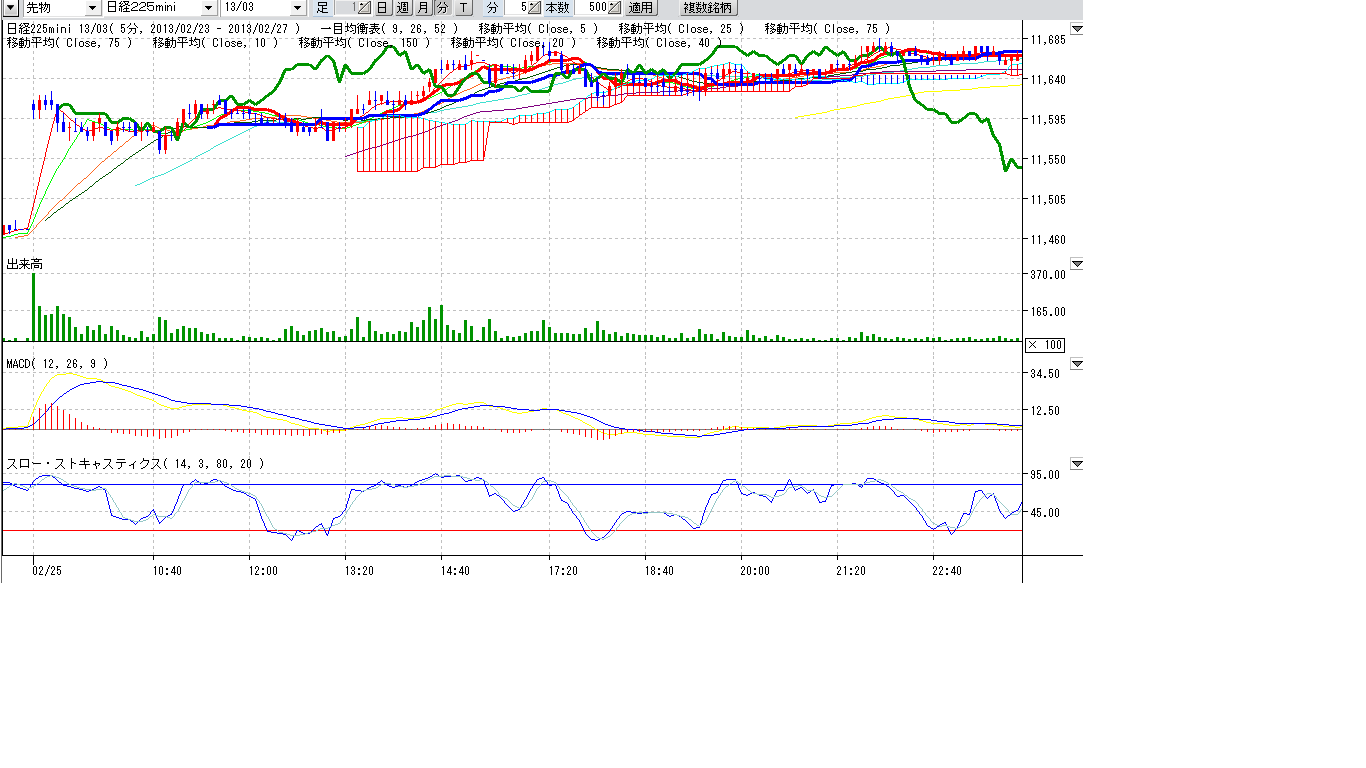
Task: Open the small menu arrow left of 先物
Action: (x=11, y=7)
